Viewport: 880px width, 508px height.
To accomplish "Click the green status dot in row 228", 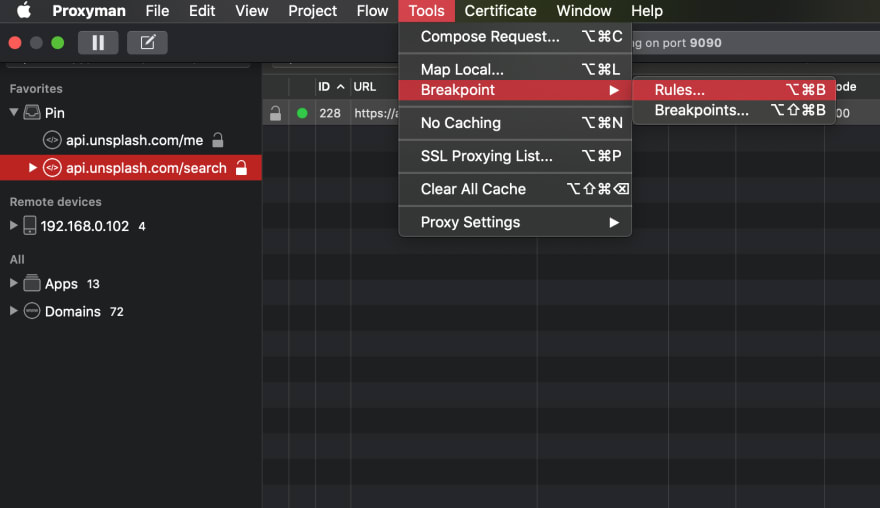I will [302, 113].
